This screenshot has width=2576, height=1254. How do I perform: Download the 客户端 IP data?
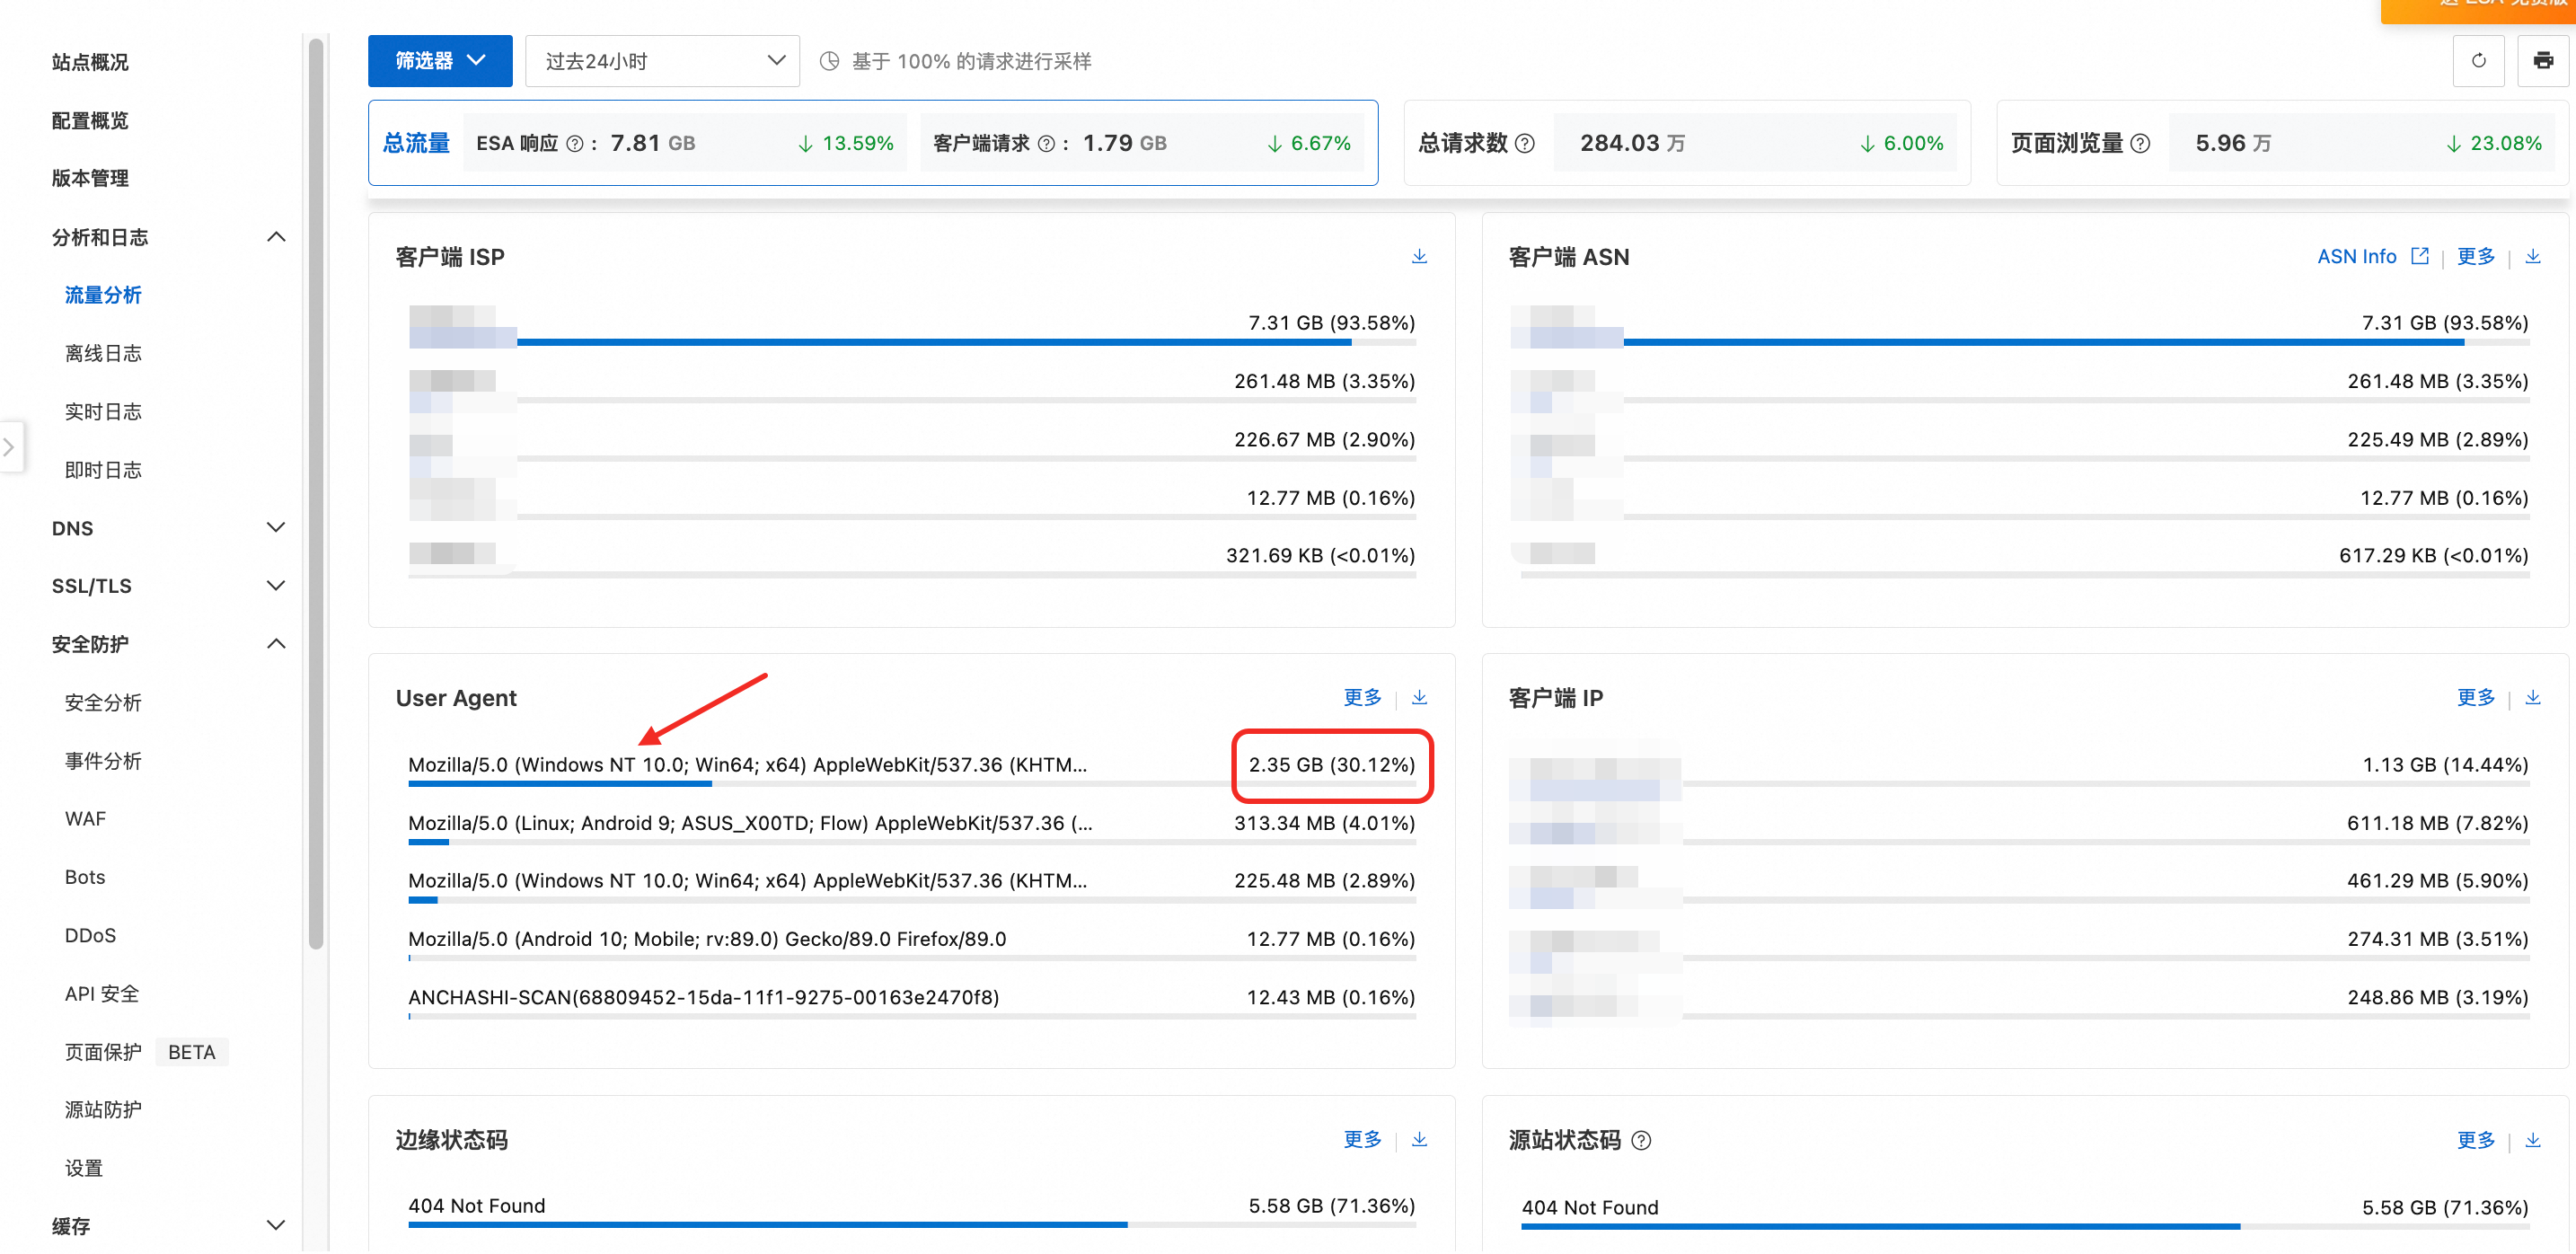[x=2531, y=698]
